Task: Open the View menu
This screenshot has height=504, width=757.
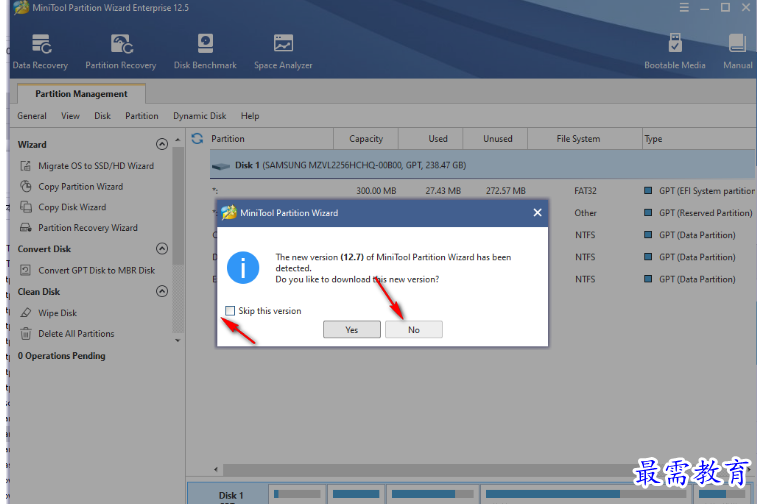Action: [x=70, y=116]
